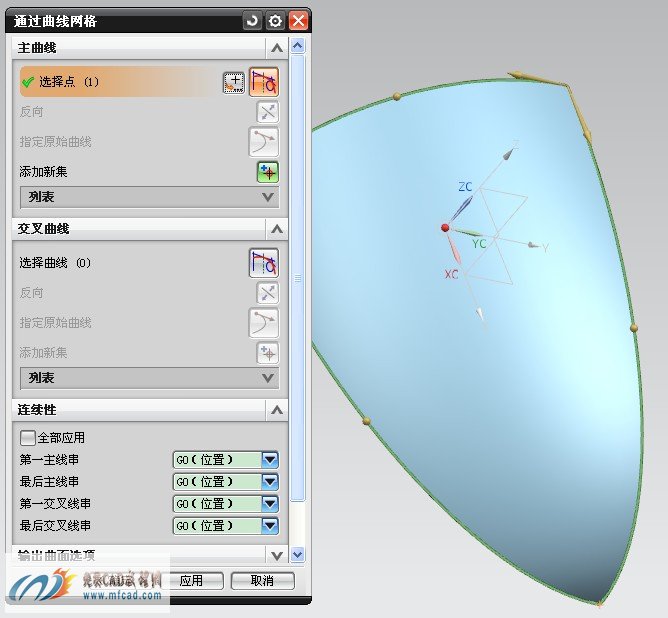This screenshot has height=618, width=668.
Task: Select the 选择点 (1) row
Action: click(x=150, y=82)
